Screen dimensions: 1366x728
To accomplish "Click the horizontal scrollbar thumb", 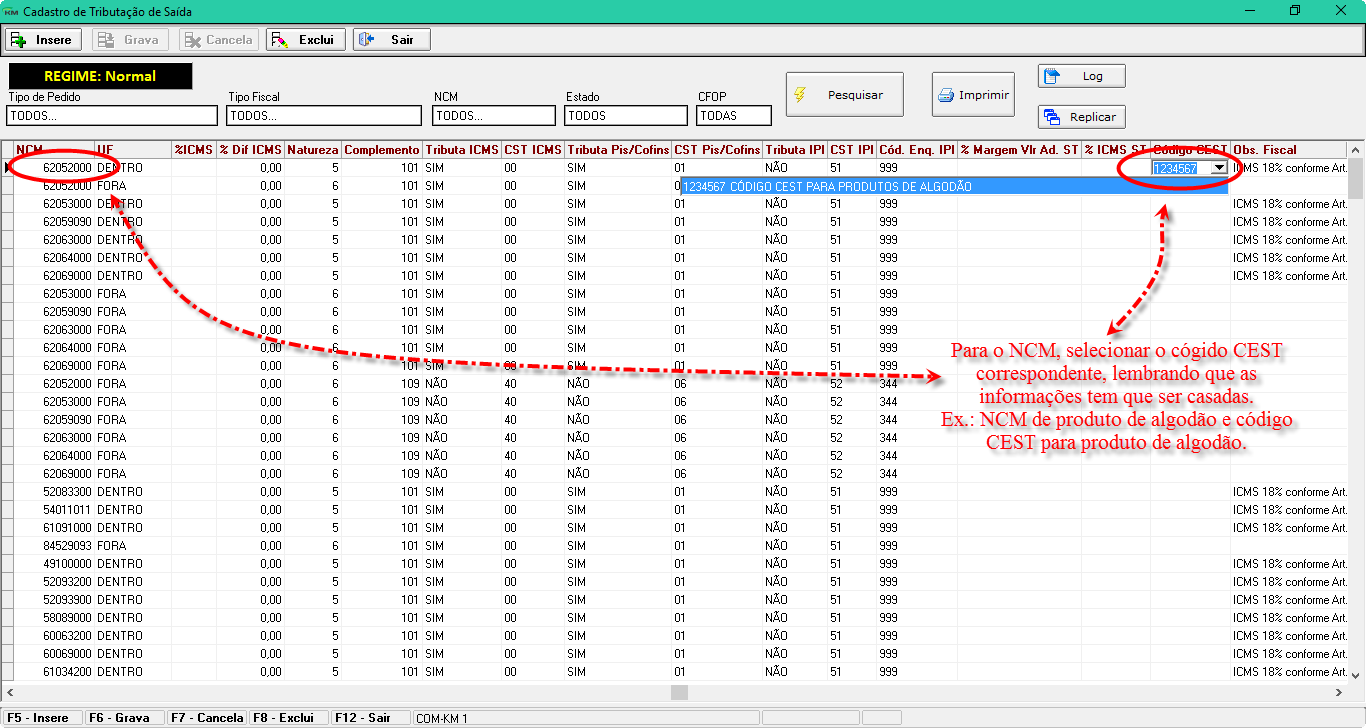I will [x=680, y=692].
